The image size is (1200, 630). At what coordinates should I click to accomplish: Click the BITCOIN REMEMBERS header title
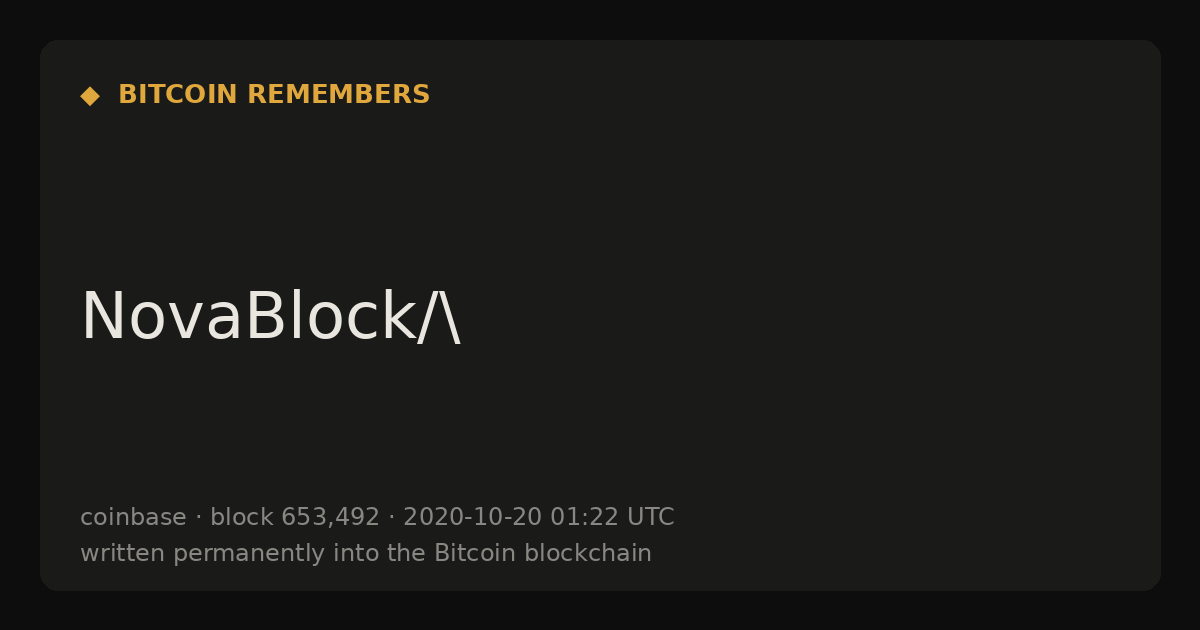(x=274, y=95)
